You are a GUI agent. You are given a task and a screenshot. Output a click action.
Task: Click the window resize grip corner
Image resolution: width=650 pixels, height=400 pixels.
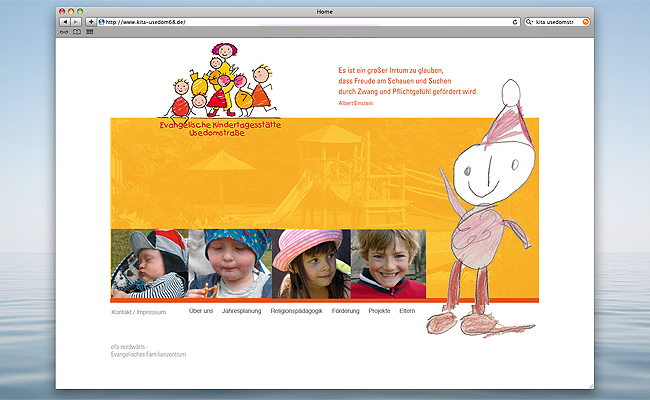[x=591, y=386]
